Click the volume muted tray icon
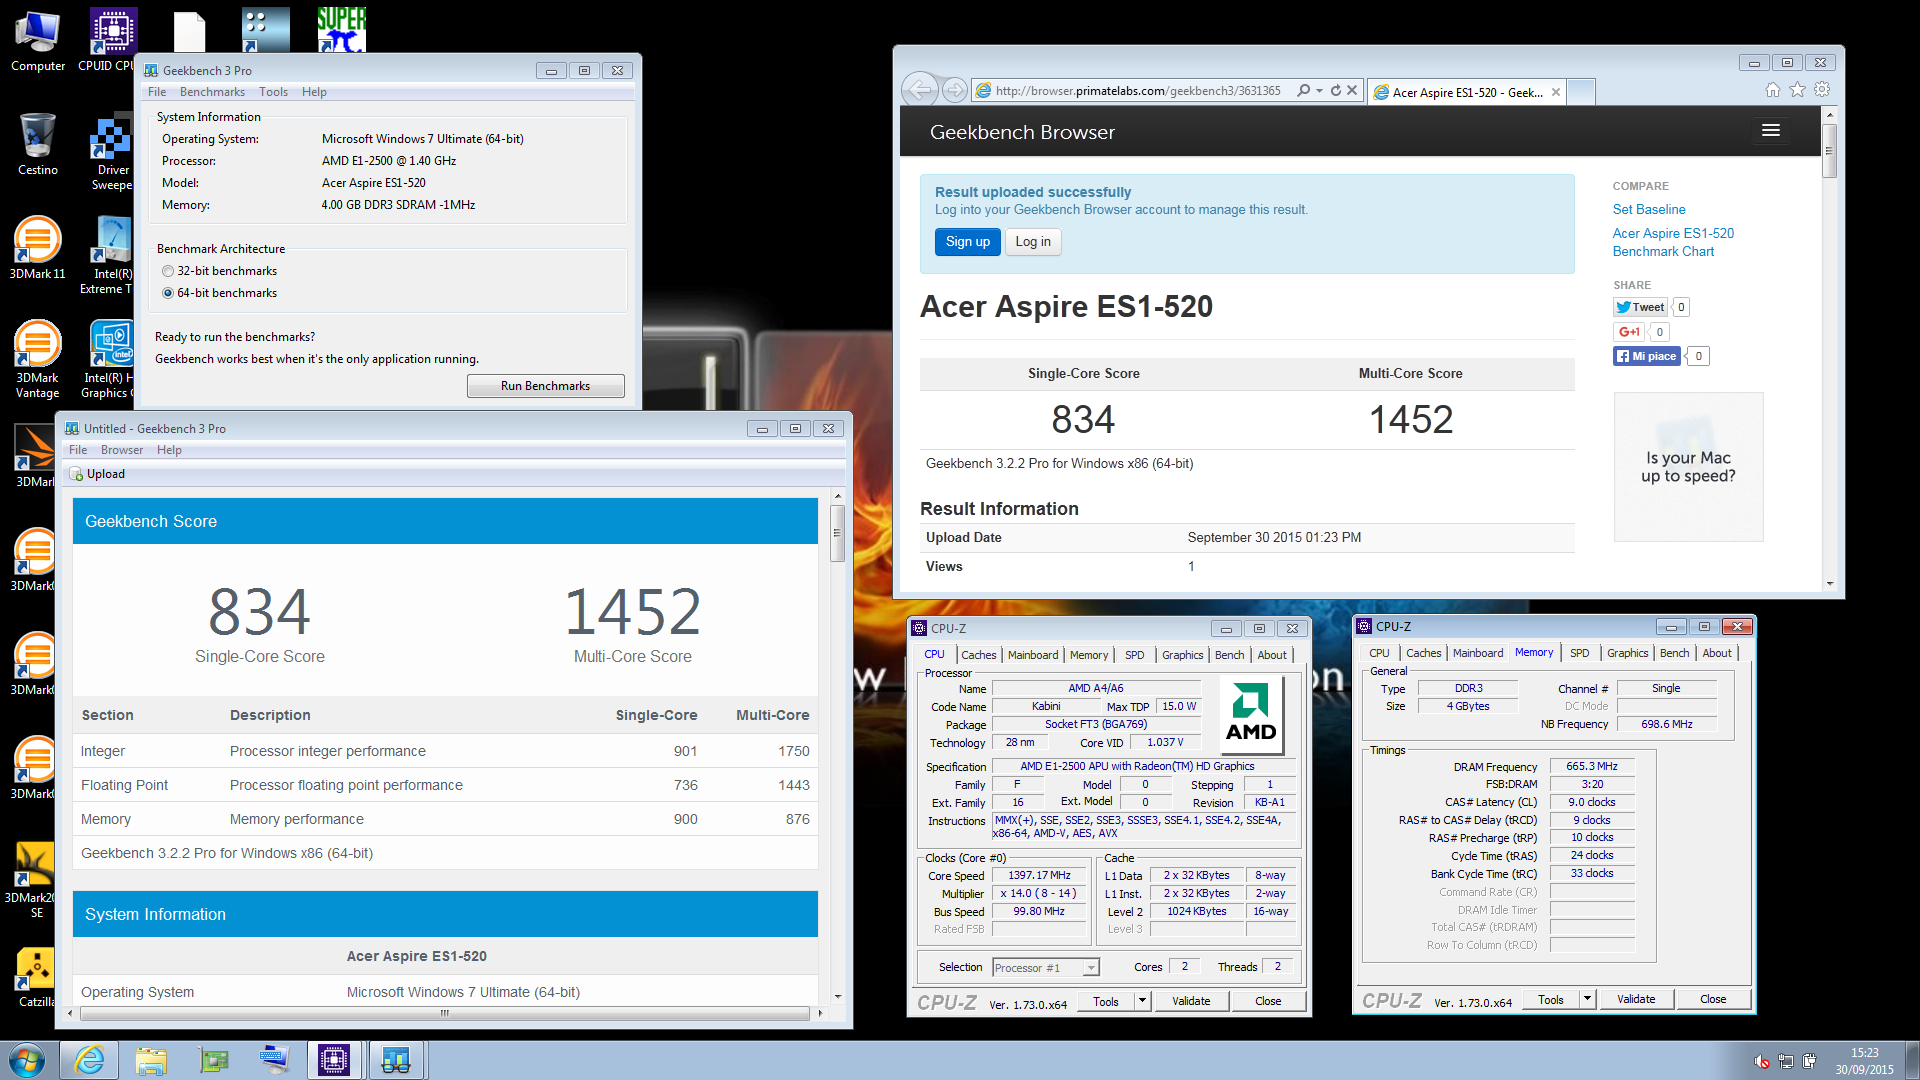The width and height of the screenshot is (1920, 1080). pos(1761,1062)
